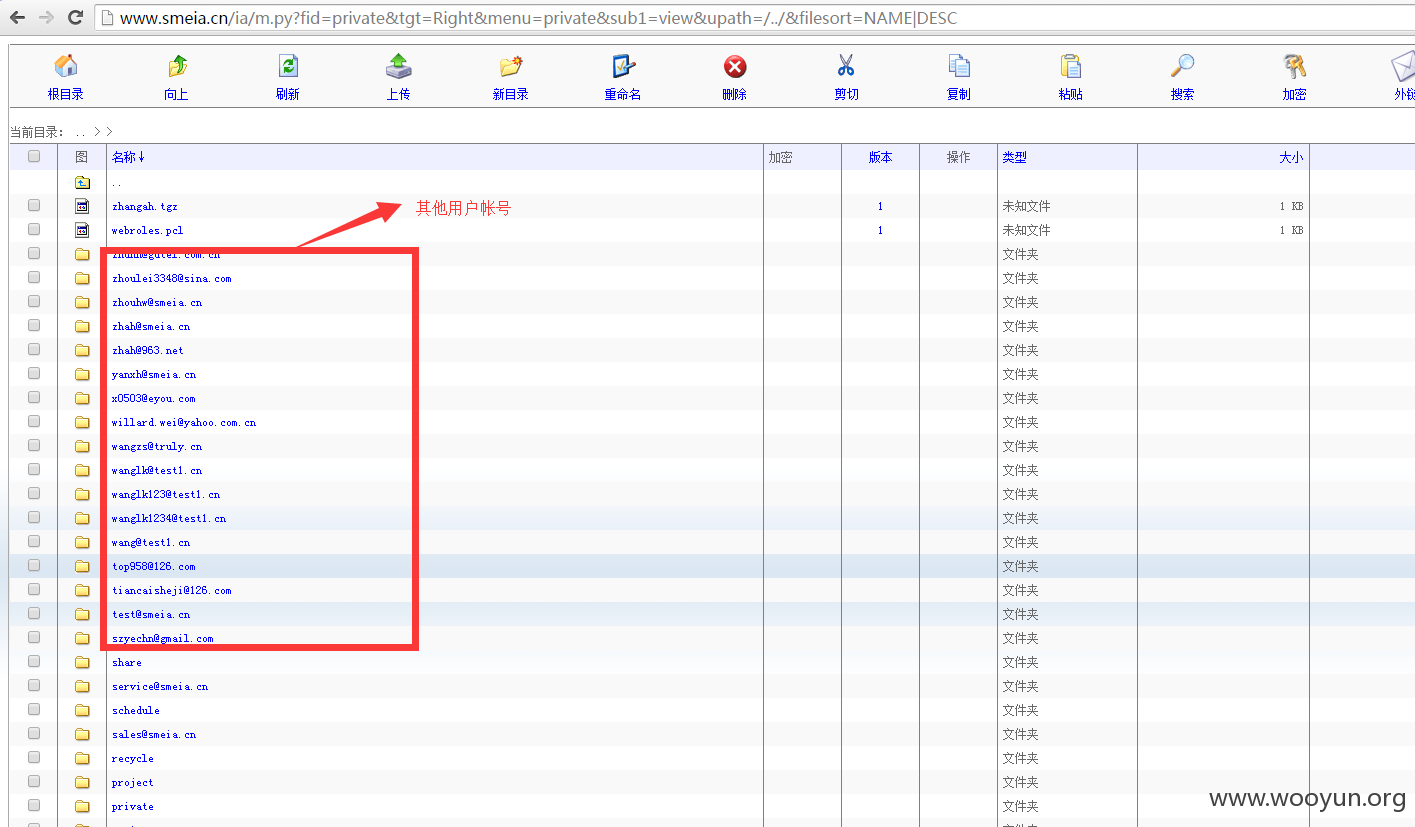The height and width of the screenshot is (827, 1415).
Task: Click folder icon for recycle
Action: 82,758
